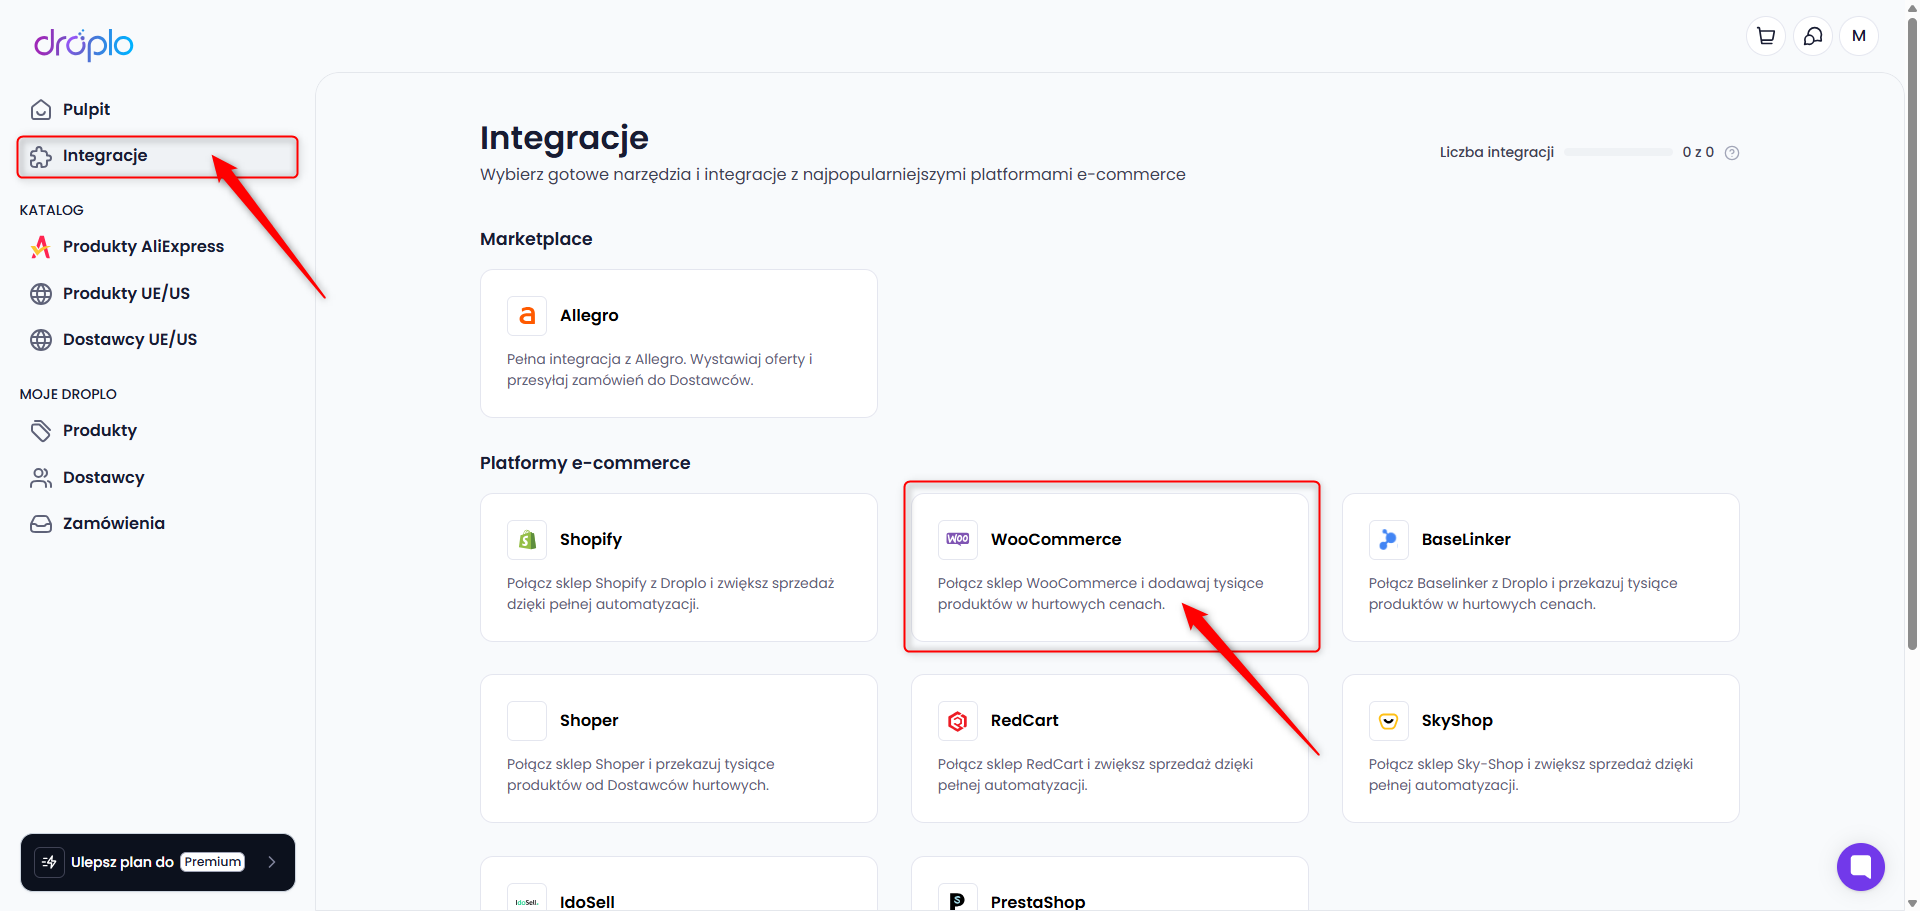
Task: Expand the upgrade plan chevron arrow
Action: pos(272,862)
